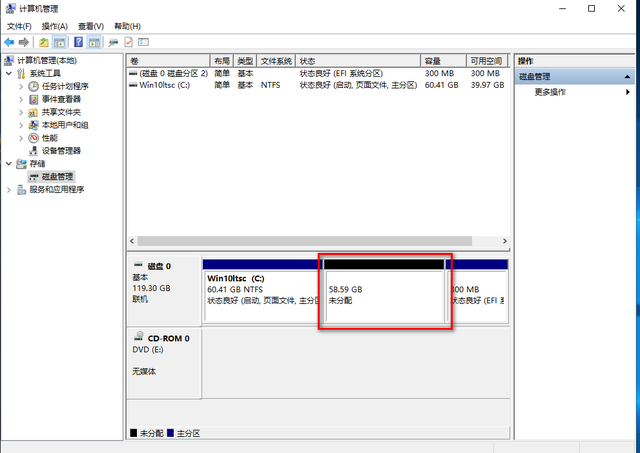The width and height of the screenshot is (640, 453).
Task: Click the 服务和应用程序 icon
Action: click(x=21, y=189)
